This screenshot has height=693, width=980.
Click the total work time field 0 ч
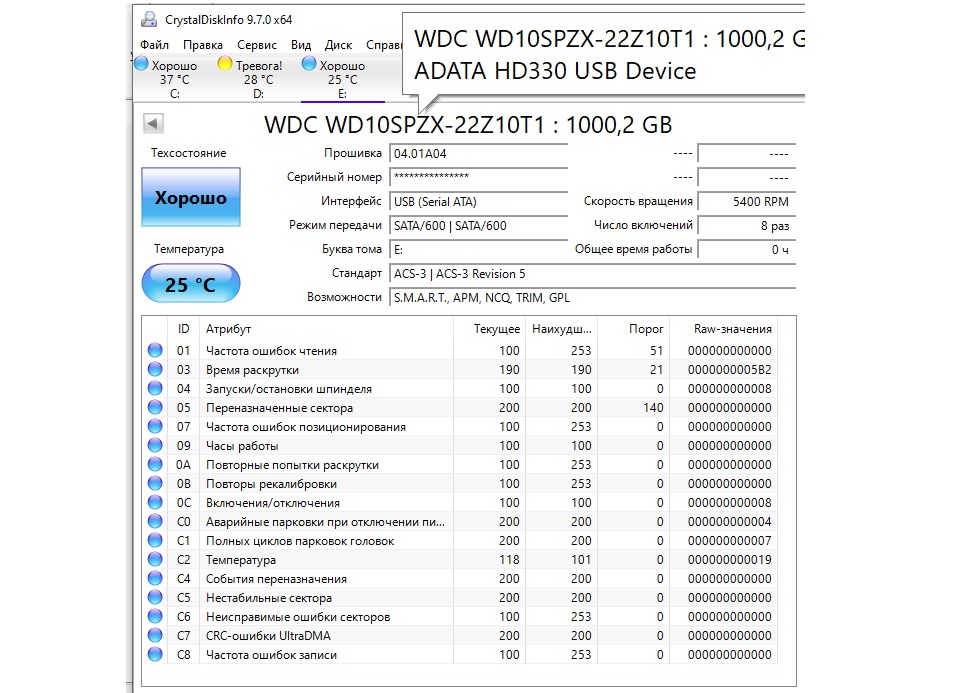pos(747,249)
